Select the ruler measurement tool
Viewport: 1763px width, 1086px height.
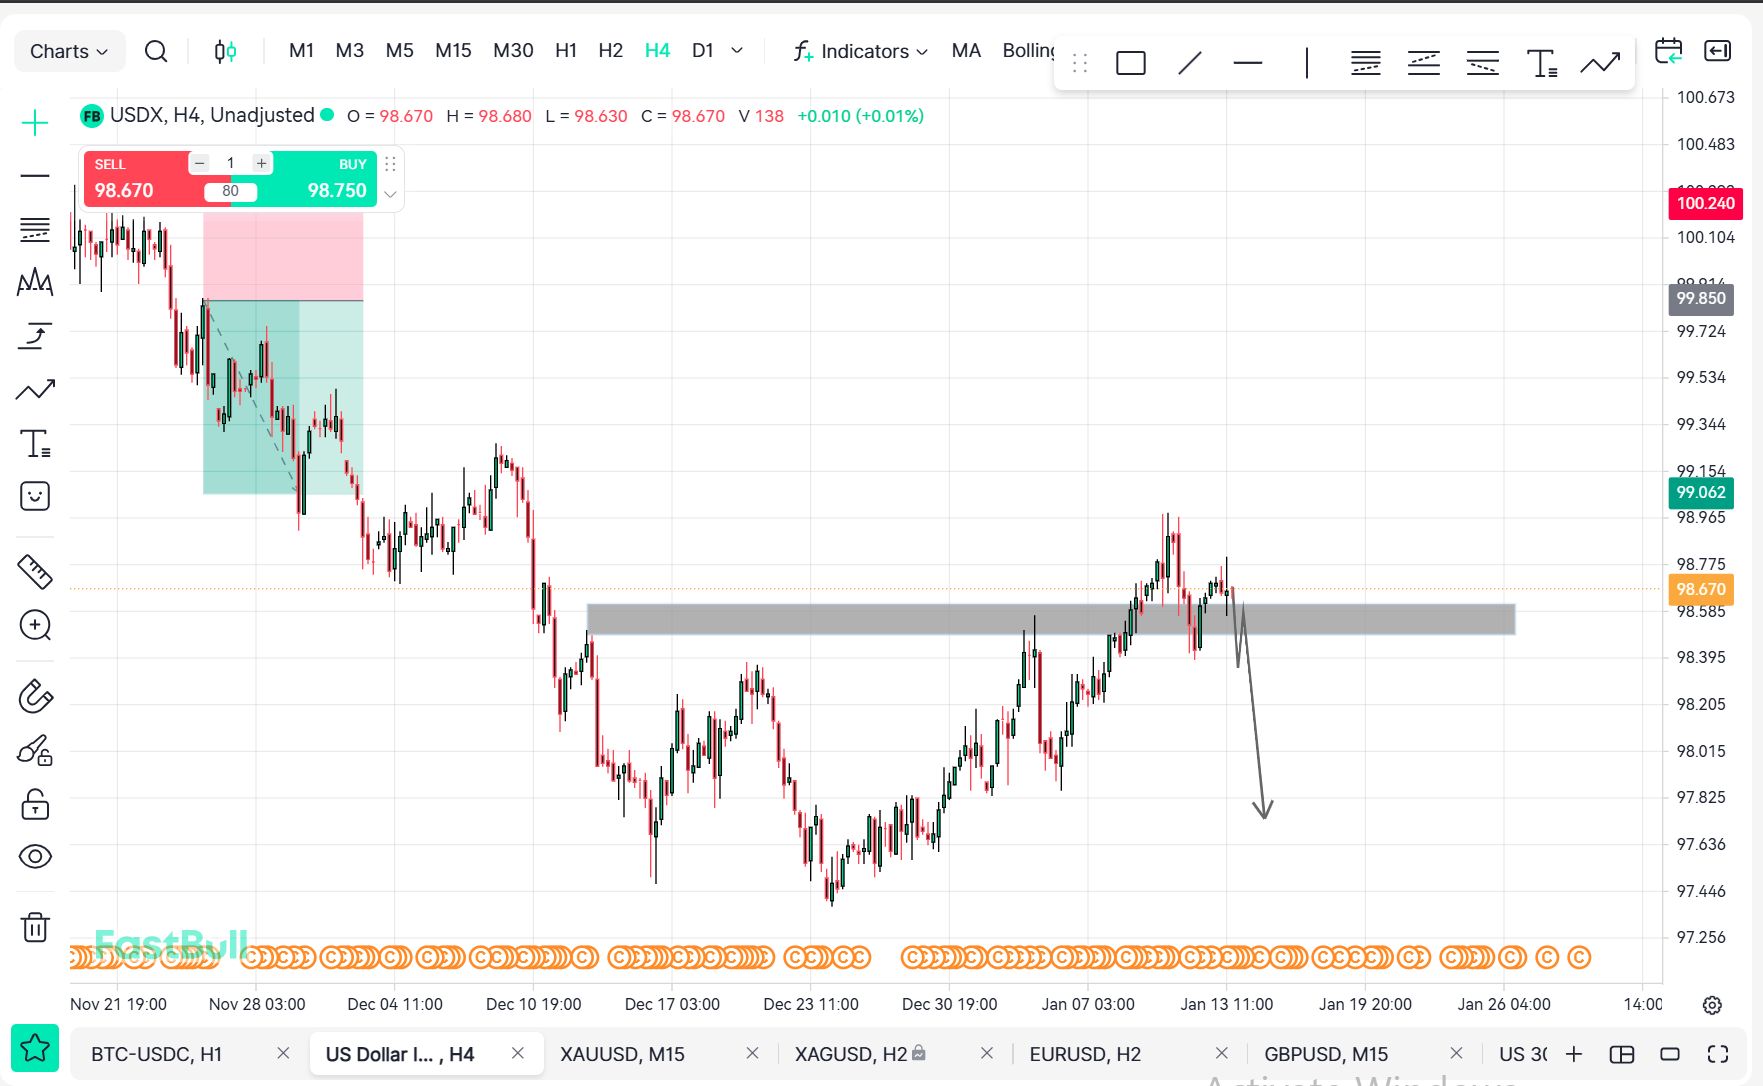pyautogui.click(x=35, y=571)
